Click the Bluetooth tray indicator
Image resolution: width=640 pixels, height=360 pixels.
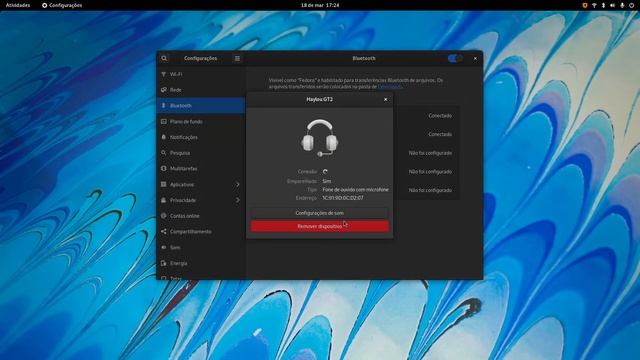click(603, 5)
